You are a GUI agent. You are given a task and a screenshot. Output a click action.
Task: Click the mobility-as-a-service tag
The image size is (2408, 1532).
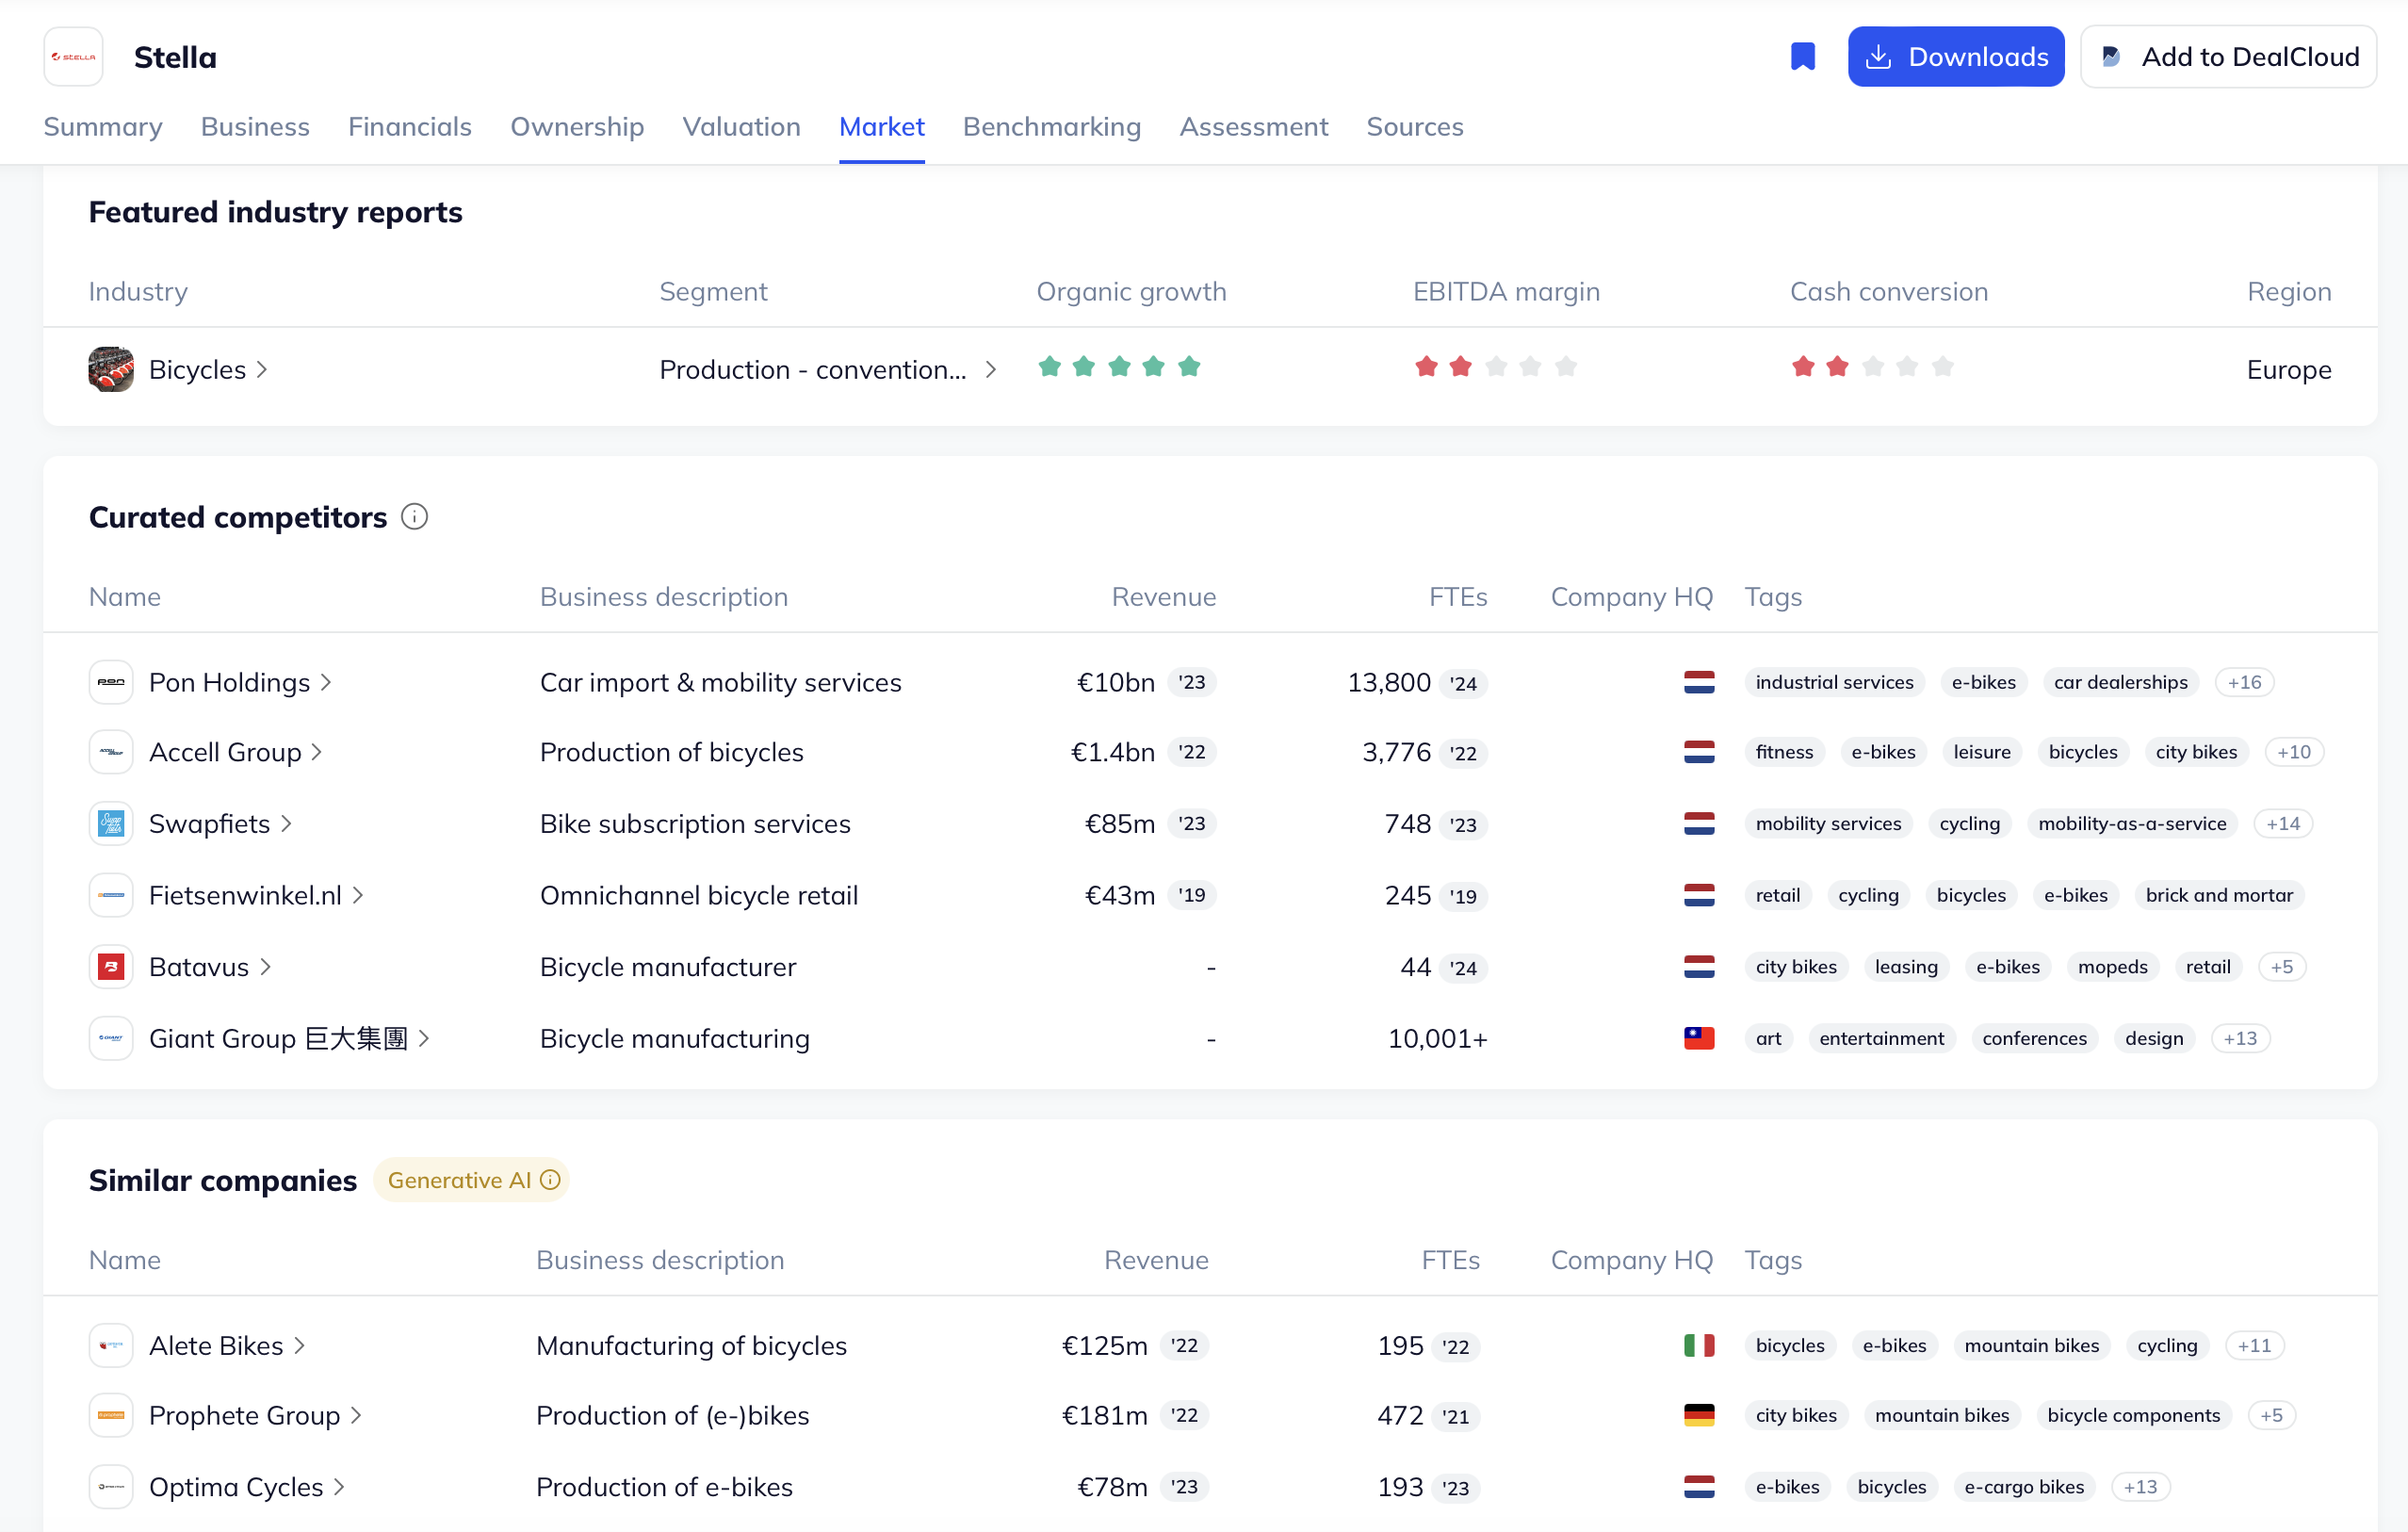click(x=2132, y=824)
